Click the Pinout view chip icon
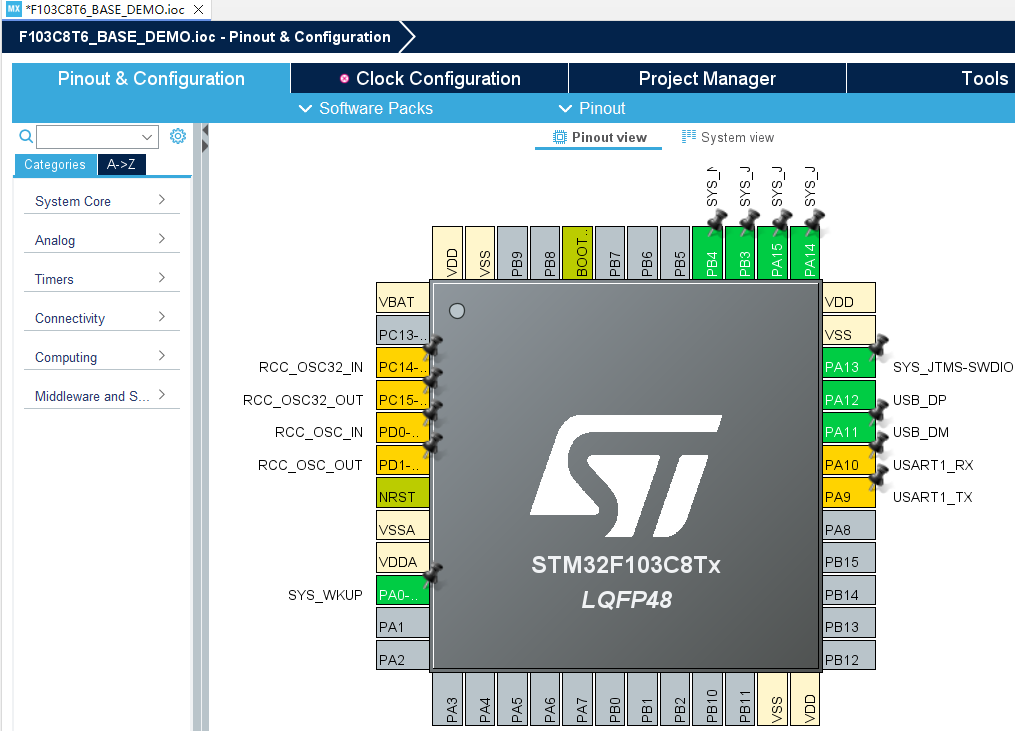Screen dimensions: 1015x731 pyautogui.click(x=559, y=137)
